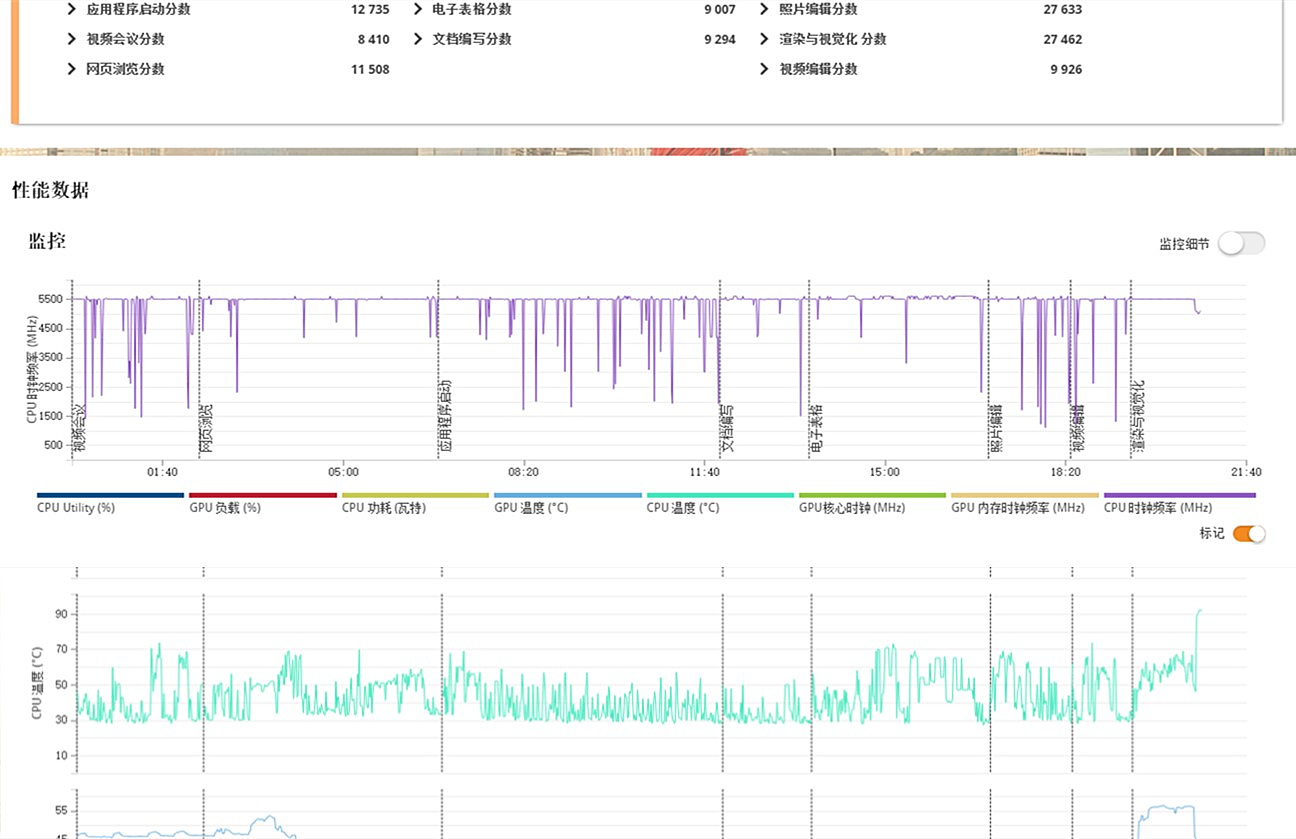Enable the 监控细节 toggle switch

coord(1241,243)
